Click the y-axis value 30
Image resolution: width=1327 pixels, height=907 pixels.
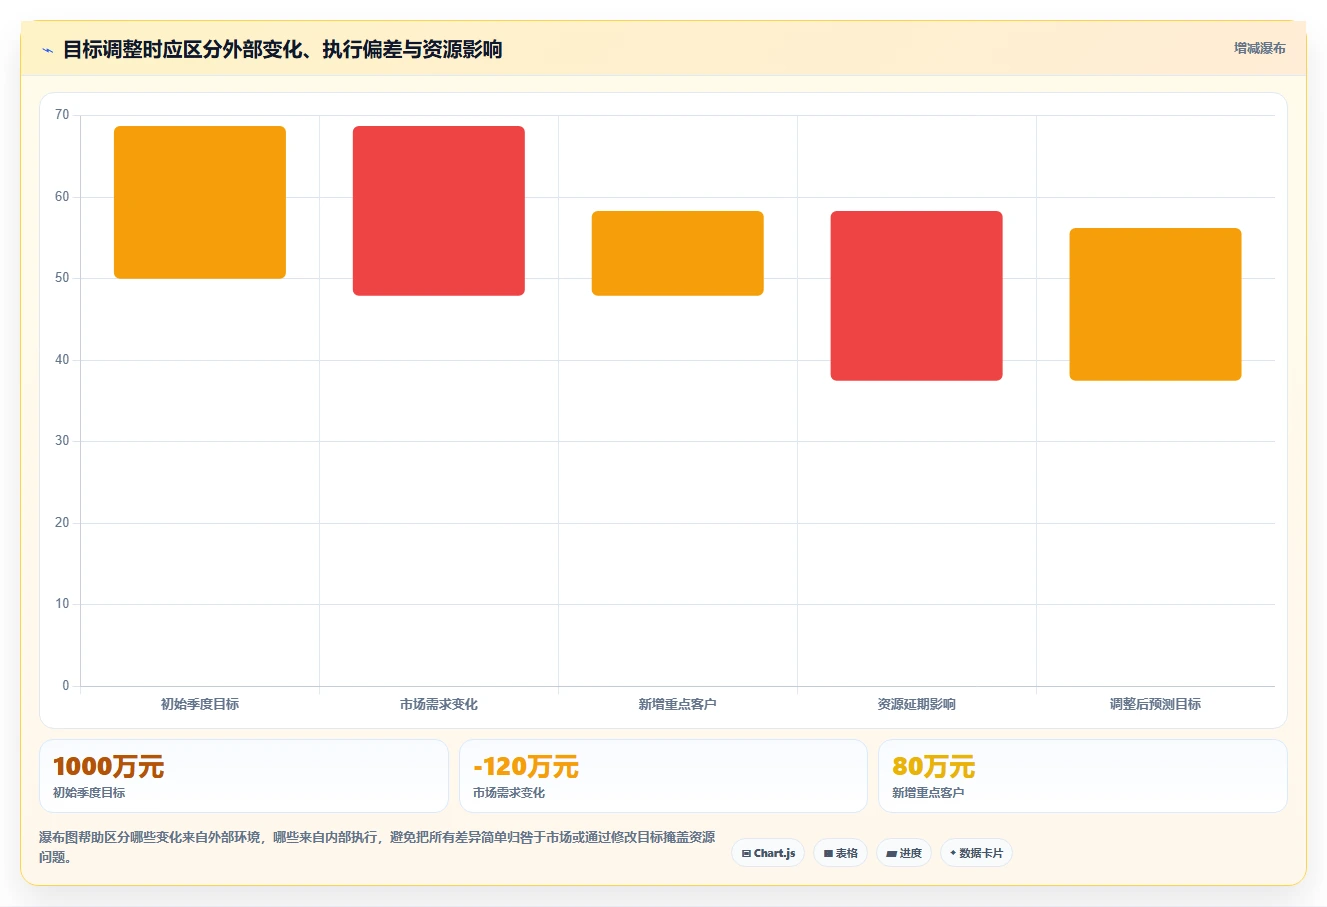coord(62,441)
